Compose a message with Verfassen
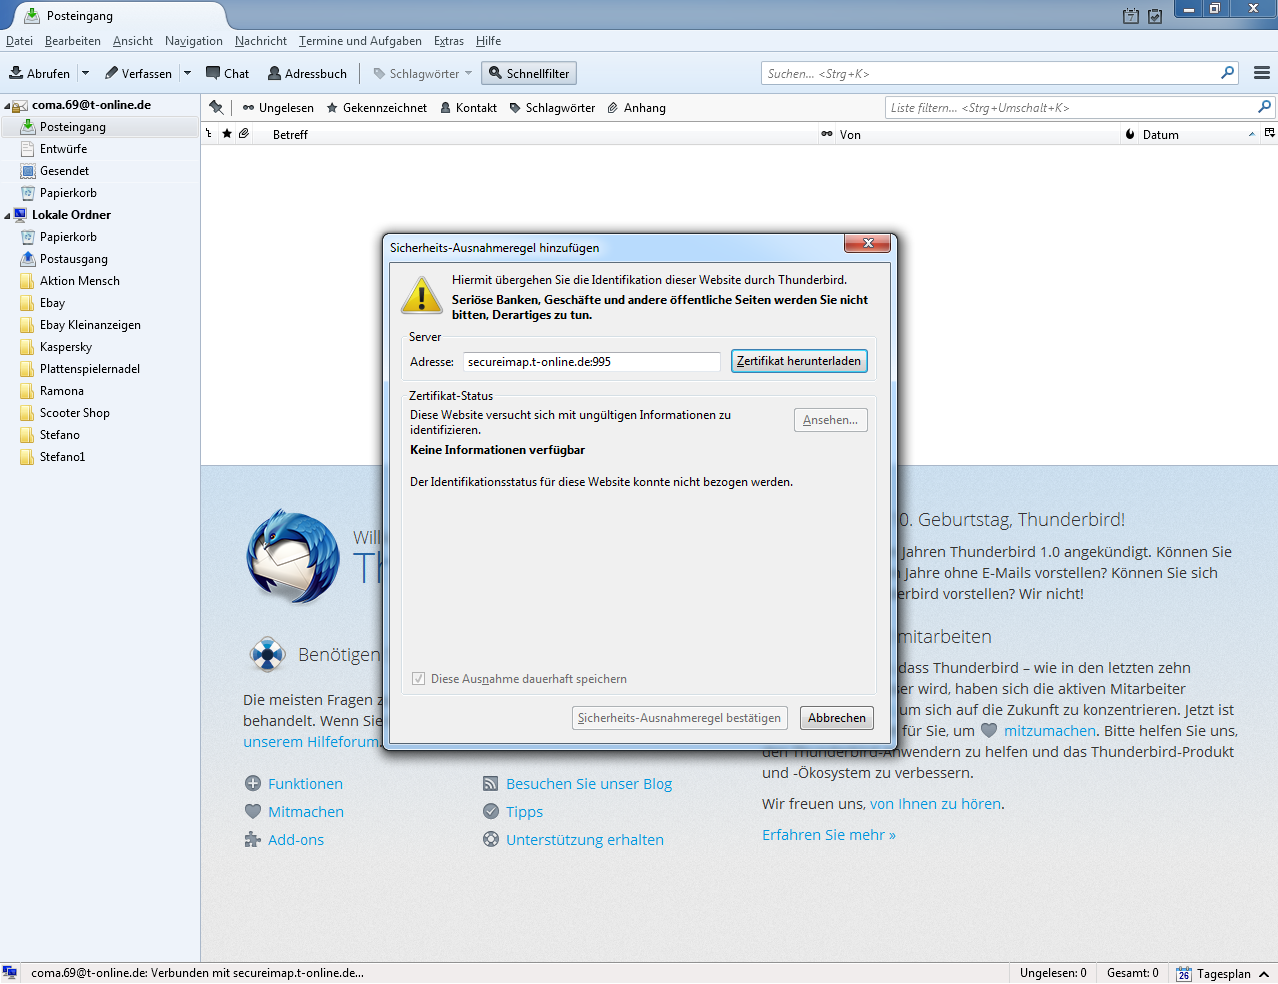The width and height of the screenshot is (1278, 984). [x=138, y=73]
